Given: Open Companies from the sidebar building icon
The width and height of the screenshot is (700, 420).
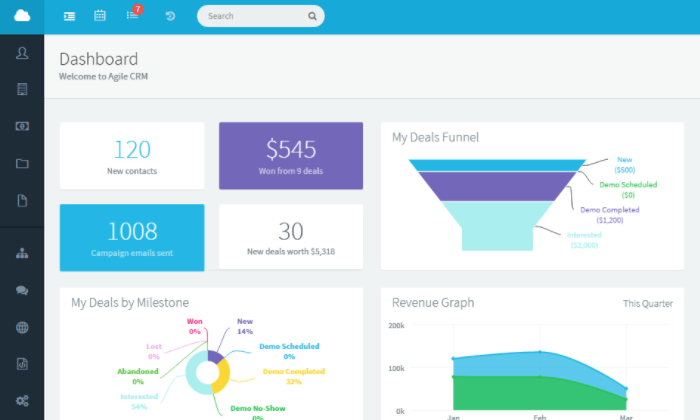Looking at the screenshot, I should [22, 89].
